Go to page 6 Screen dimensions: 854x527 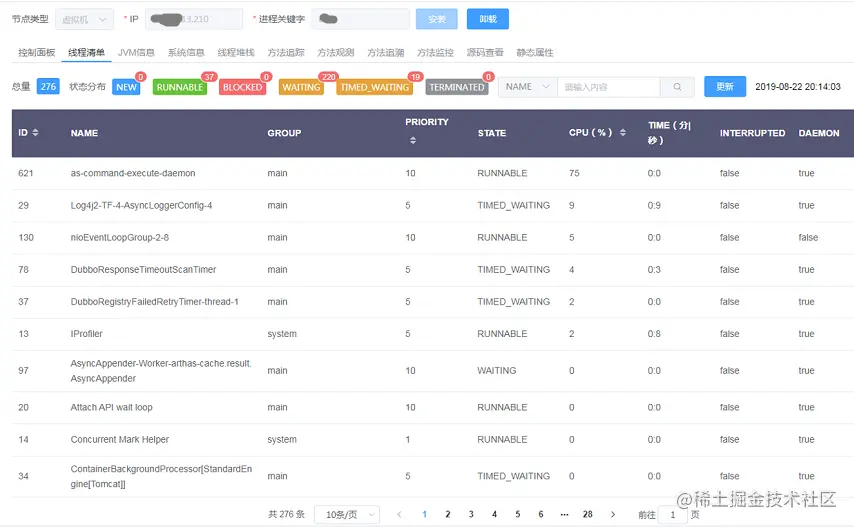coord(541,514)
